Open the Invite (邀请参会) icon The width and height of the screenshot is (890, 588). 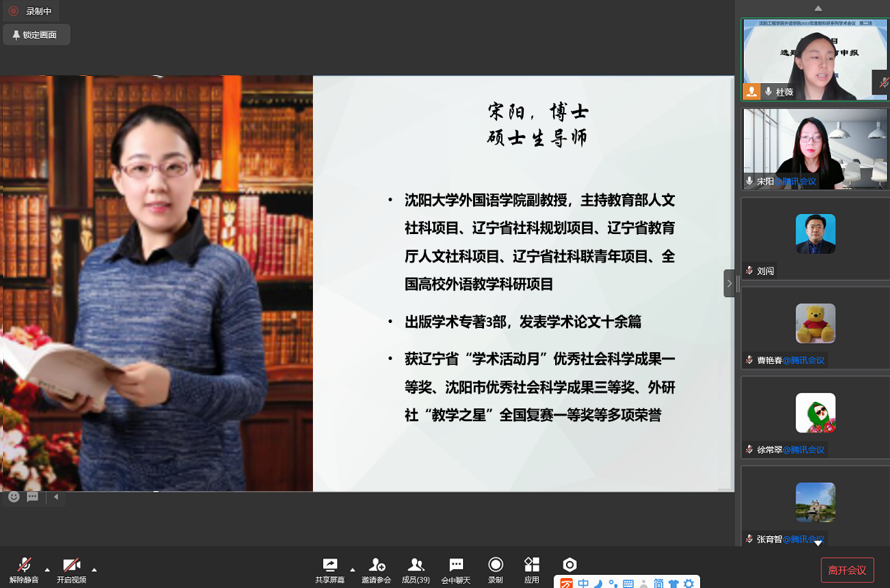tap(376, 568)
